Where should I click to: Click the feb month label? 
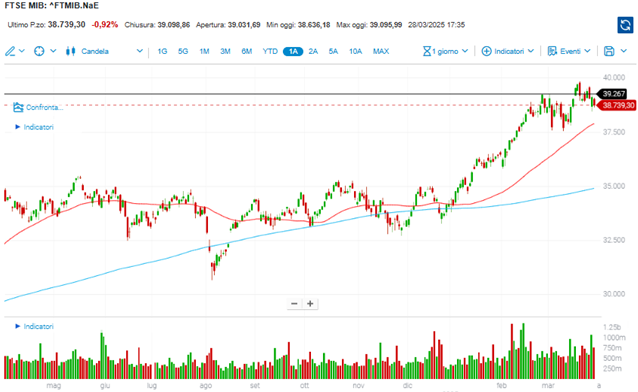point(501,385)
